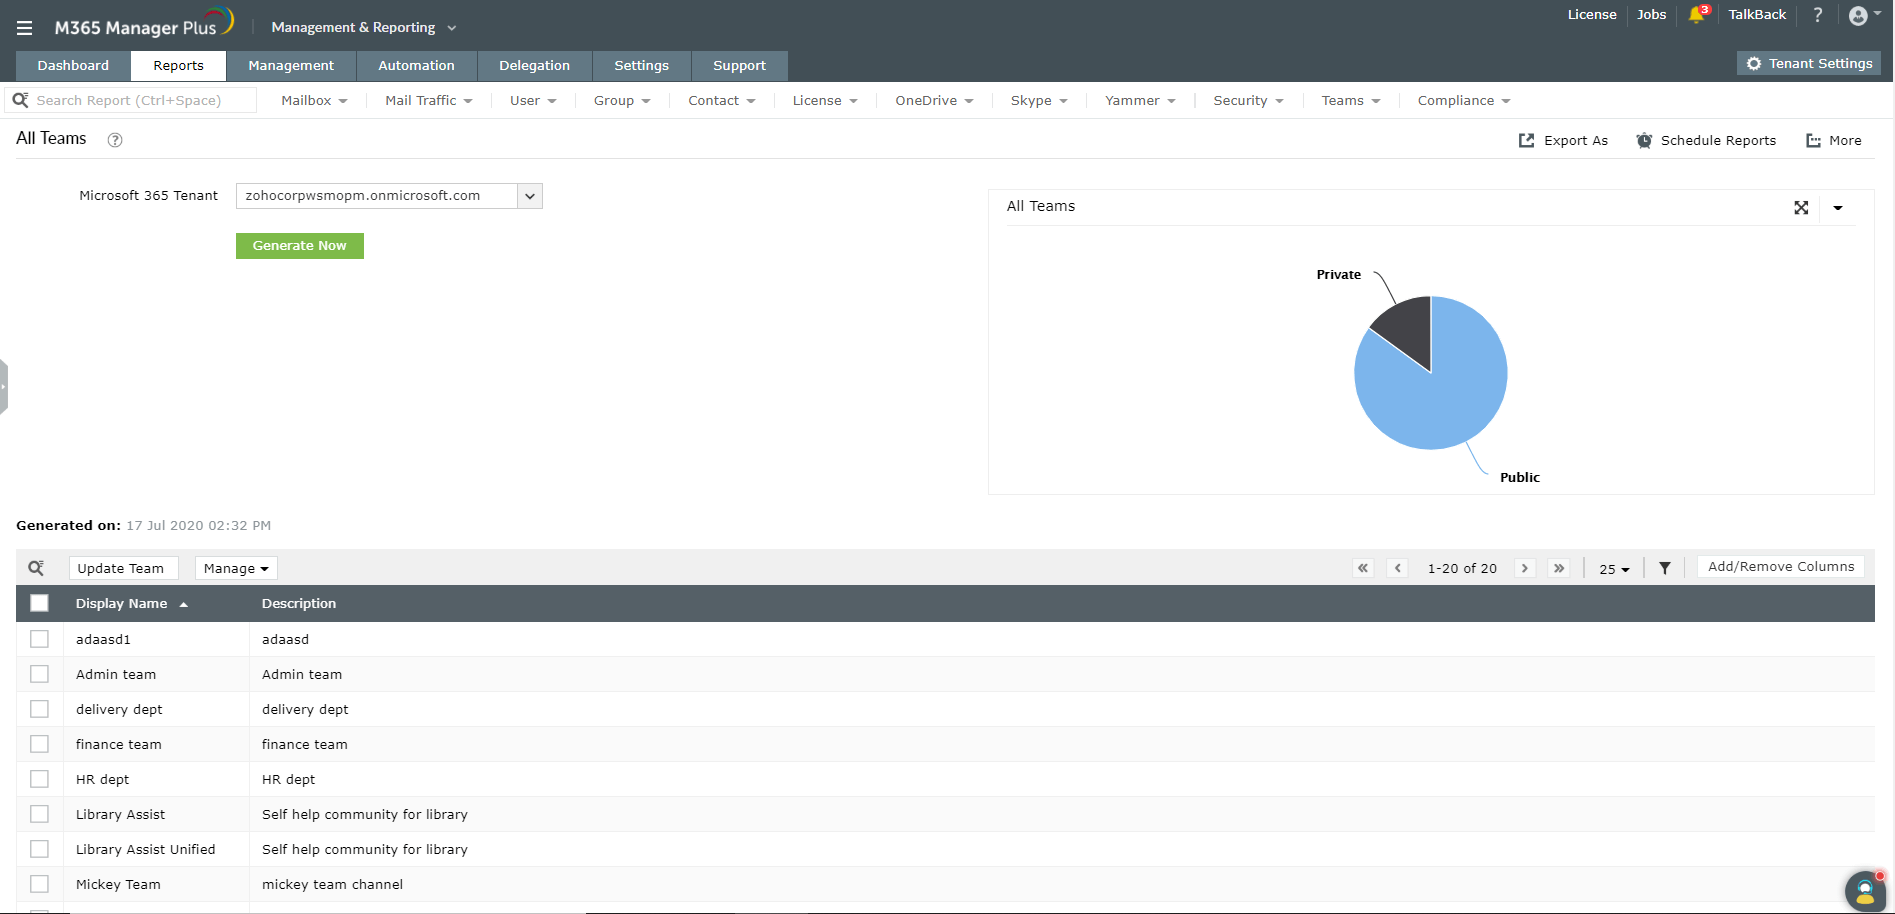Open the User reports dropdown

point(533,101)
